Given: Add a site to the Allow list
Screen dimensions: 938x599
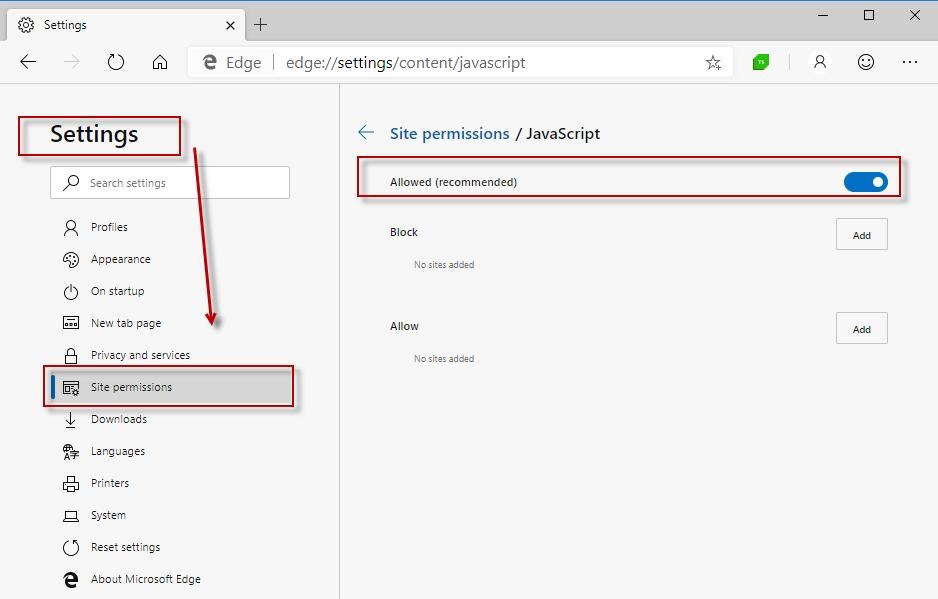Looking at the screenshot, I should click(861, 329).
